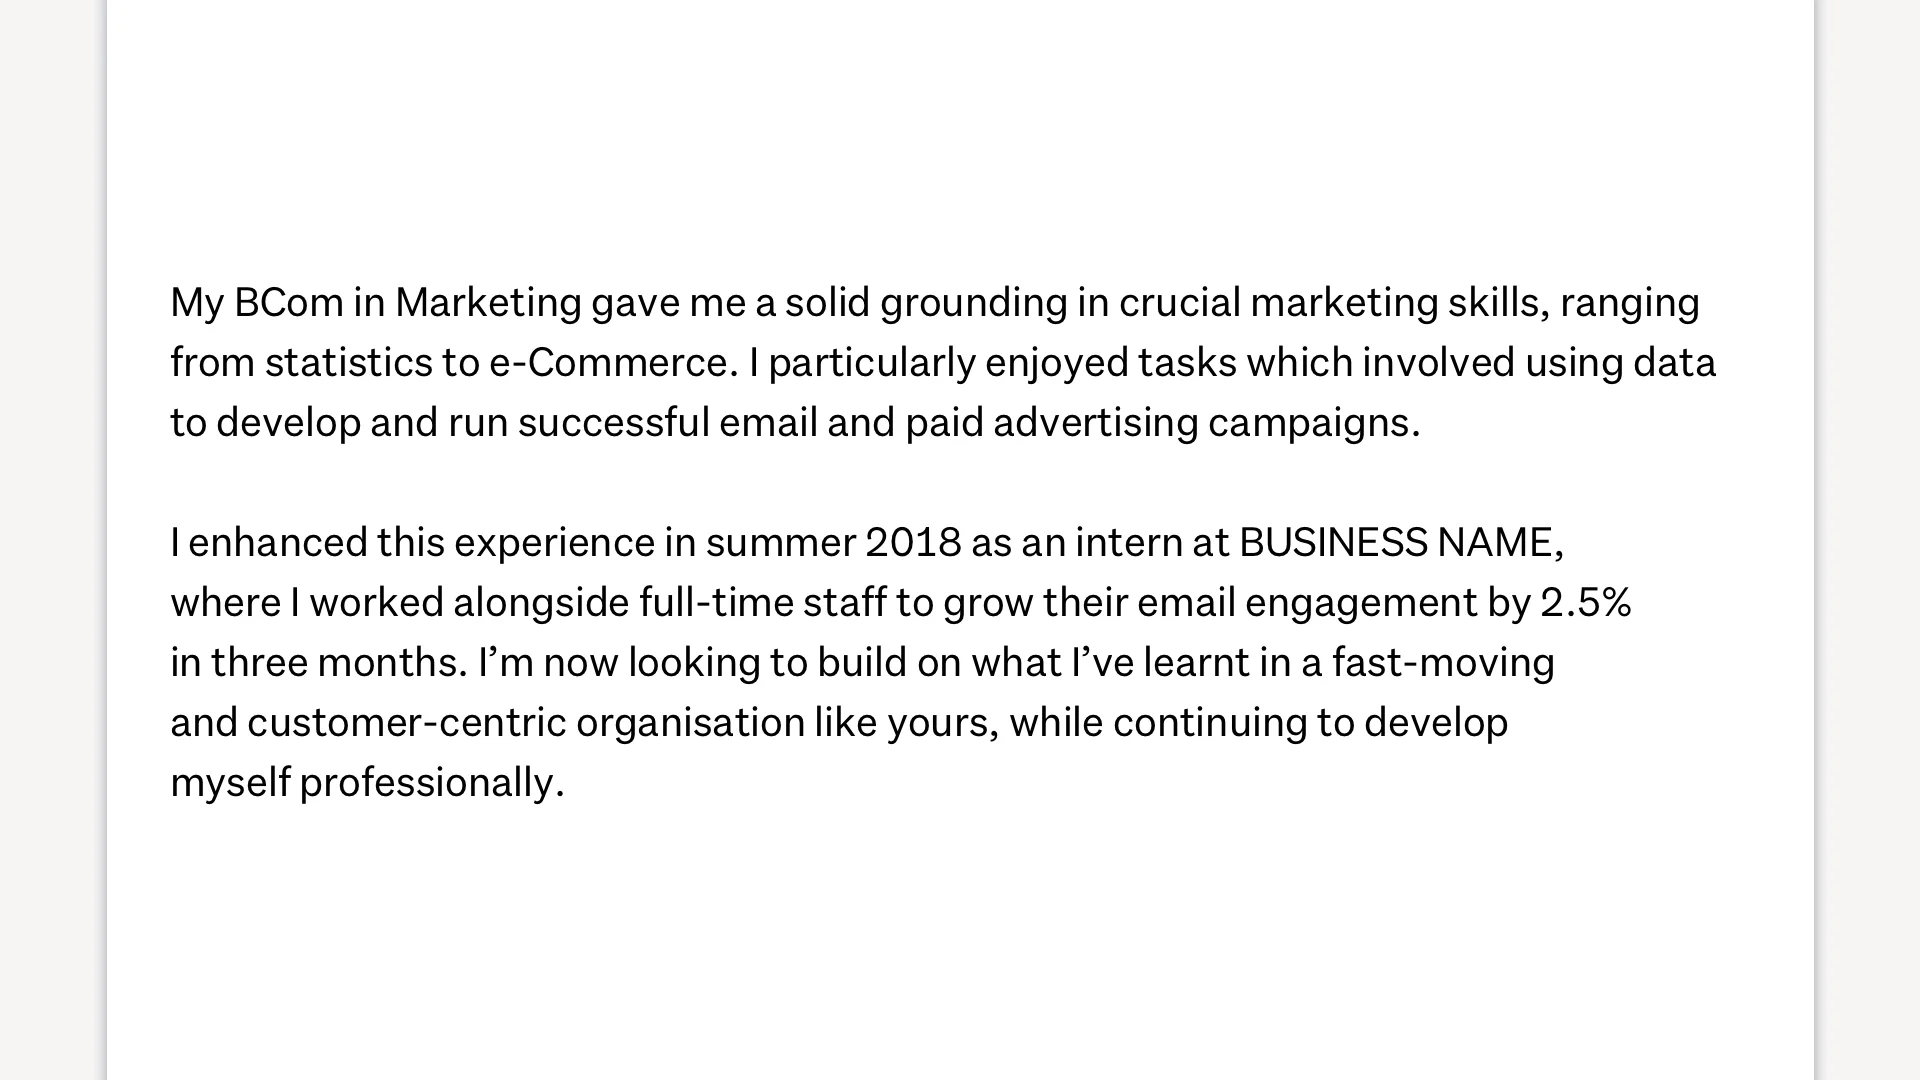Place cursor on the year 2018

click(912, 543)
